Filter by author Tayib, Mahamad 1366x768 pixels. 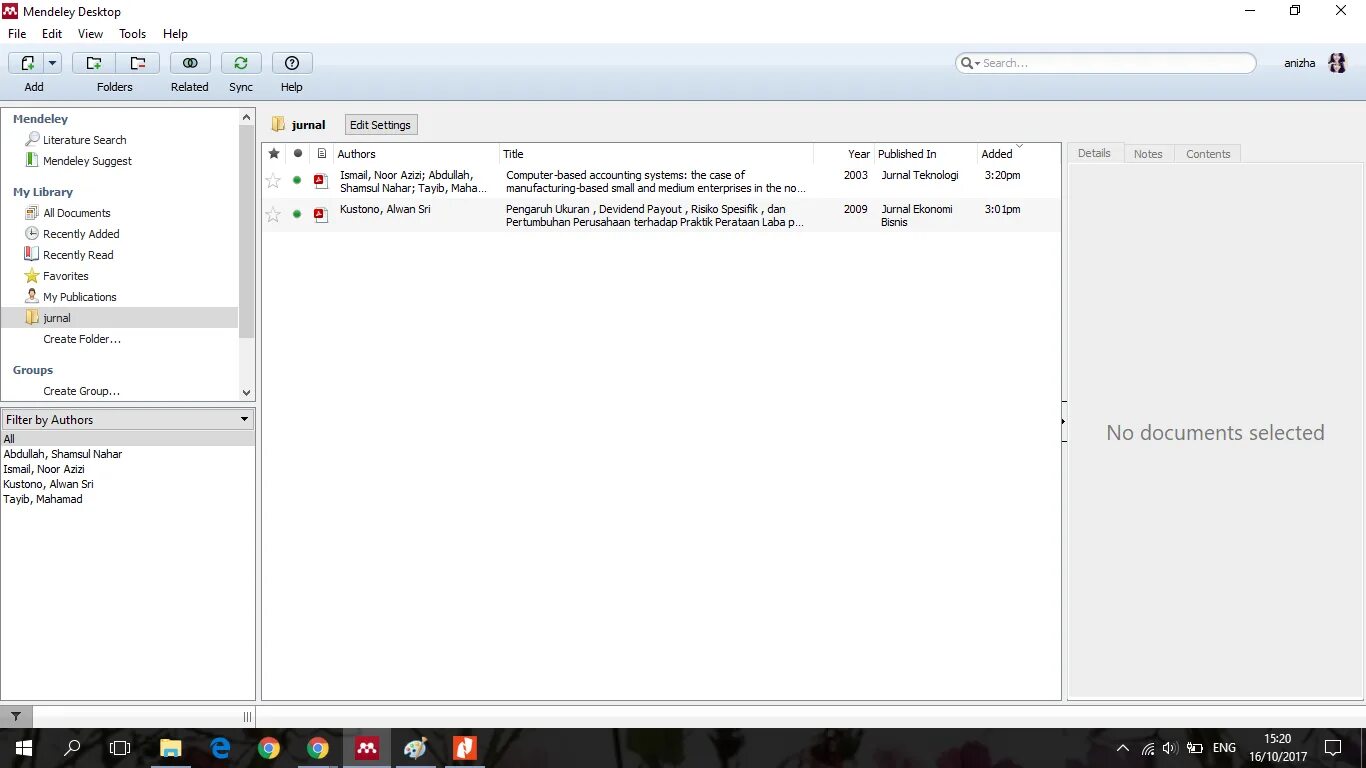[x=43, y=499]
